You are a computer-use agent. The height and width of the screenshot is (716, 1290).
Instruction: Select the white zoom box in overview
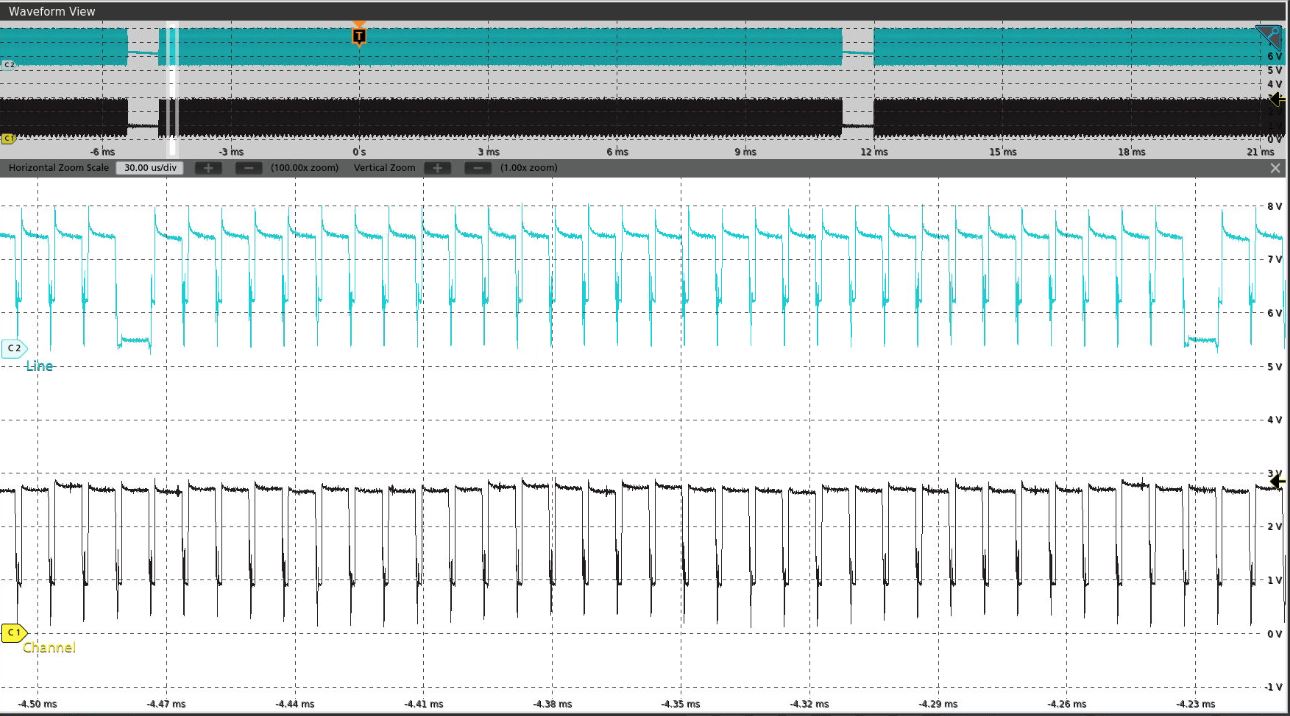click(171, 80)
